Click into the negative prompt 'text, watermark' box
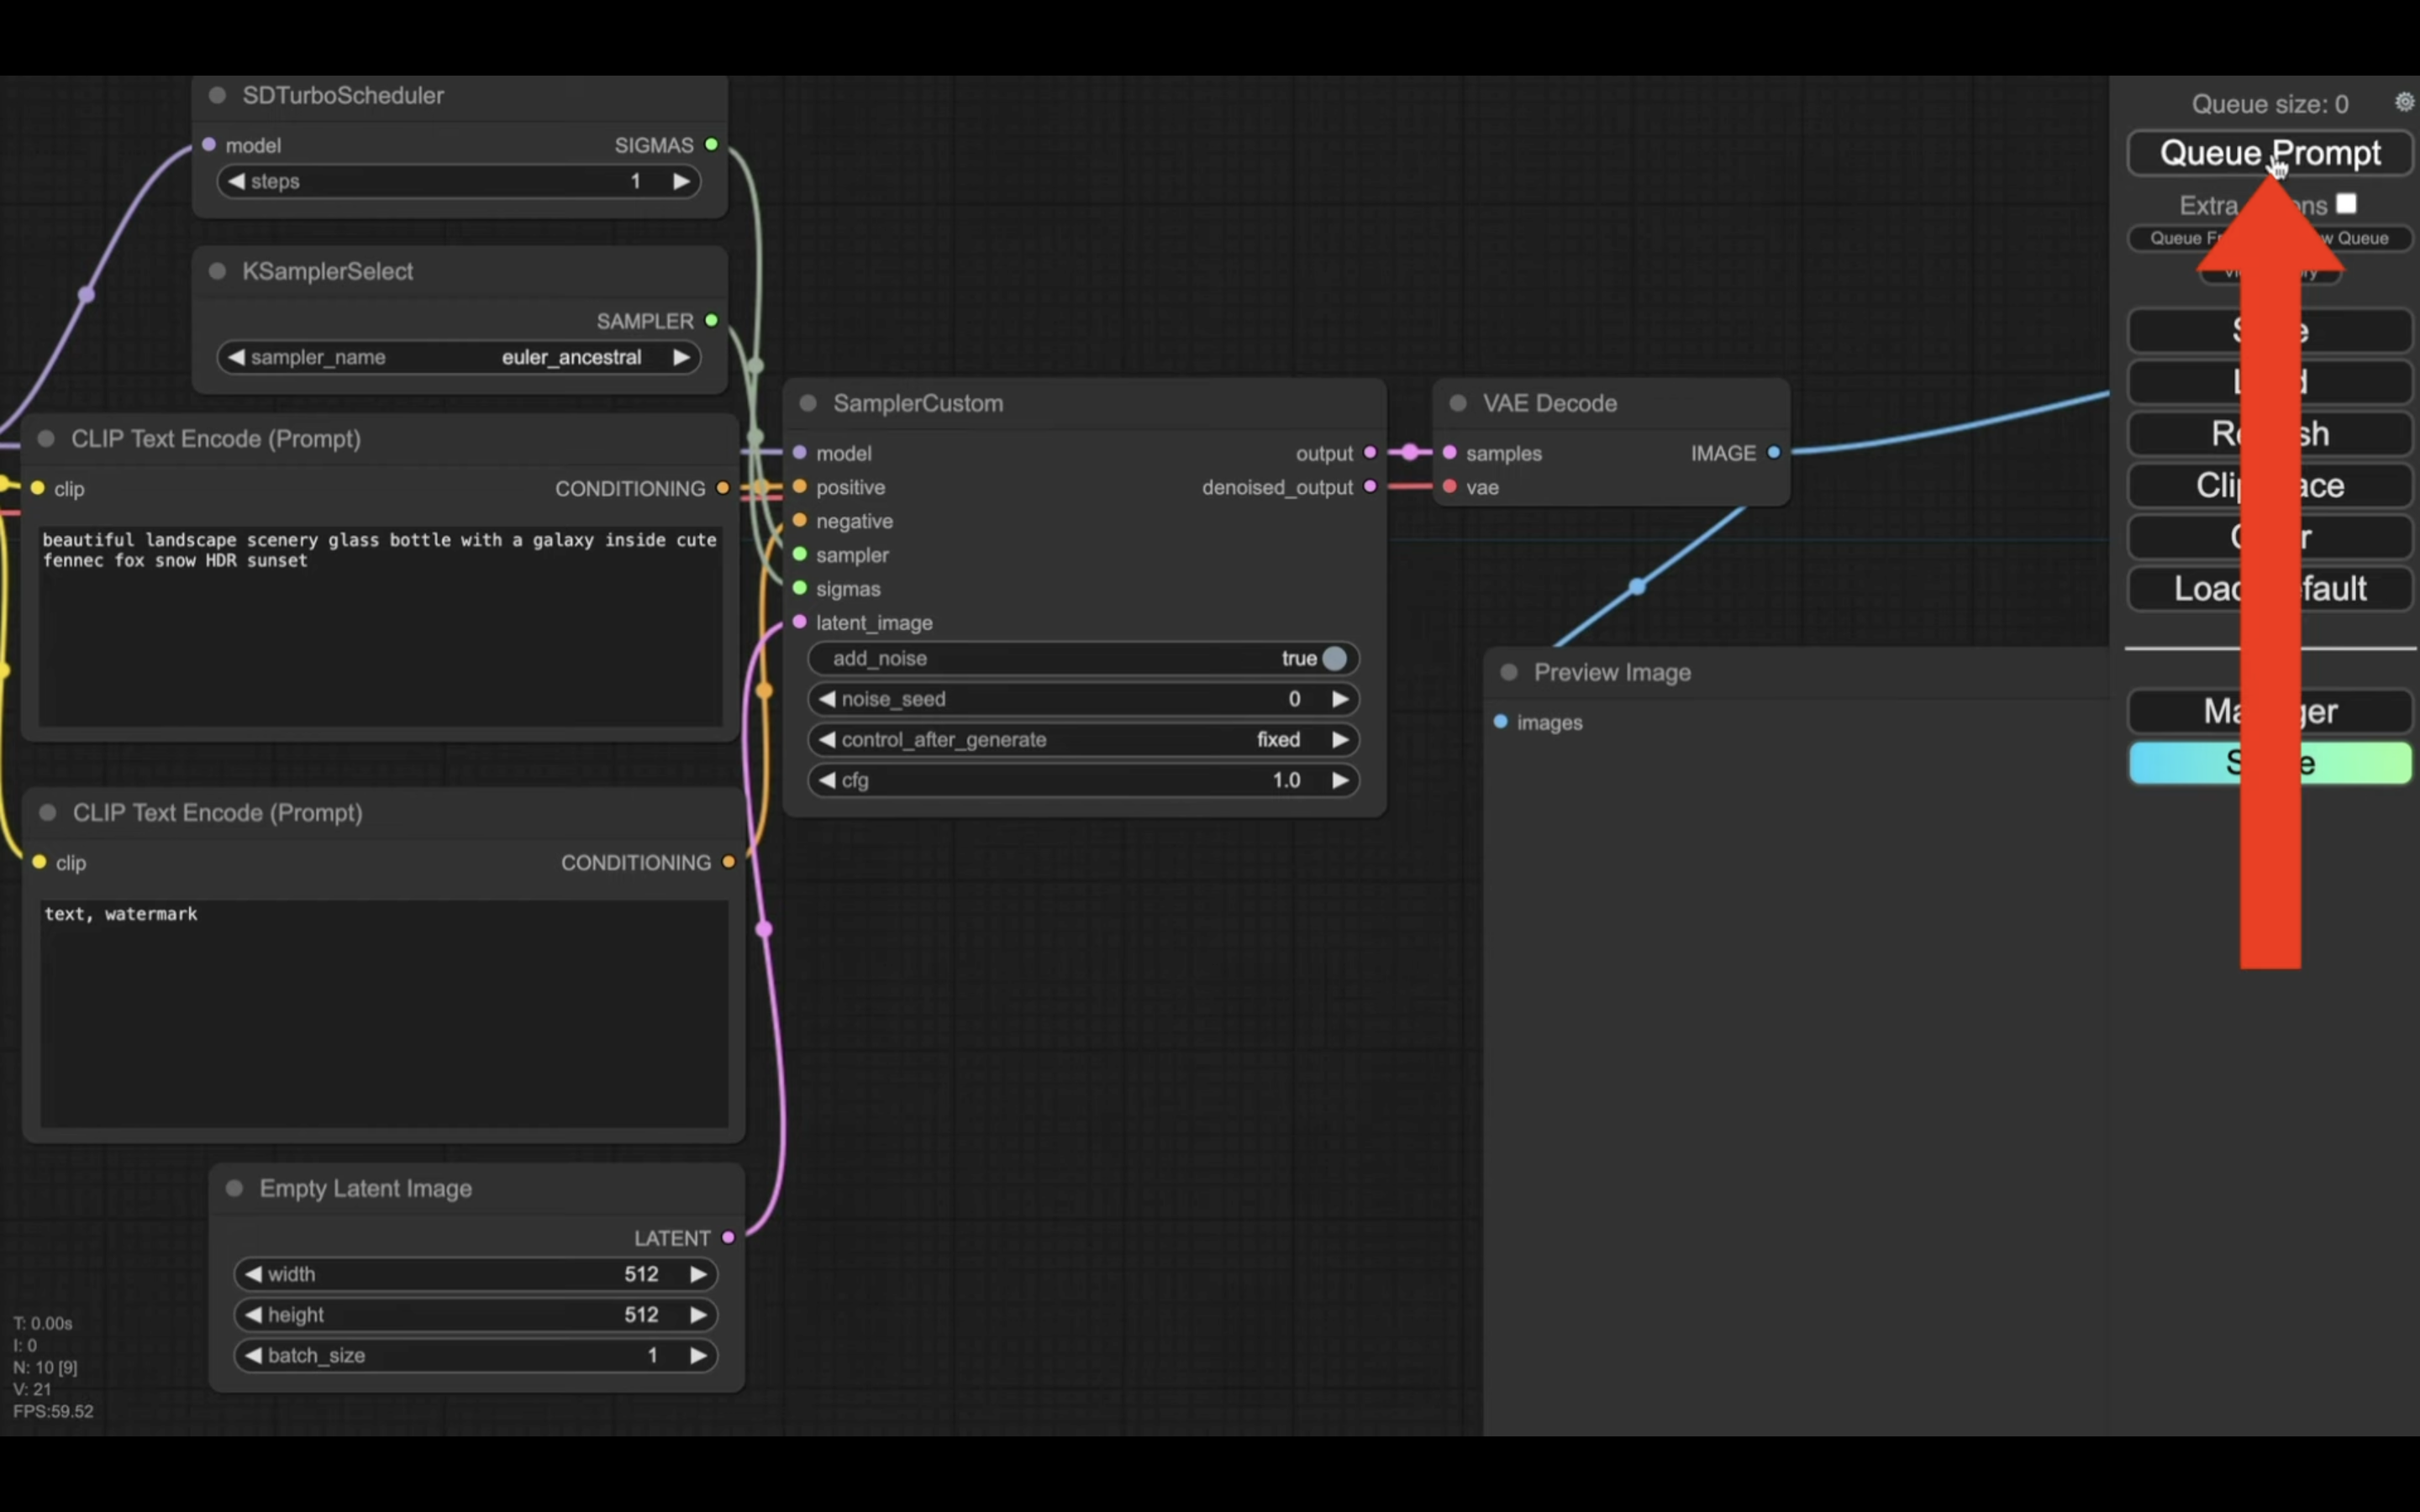 384,1014
